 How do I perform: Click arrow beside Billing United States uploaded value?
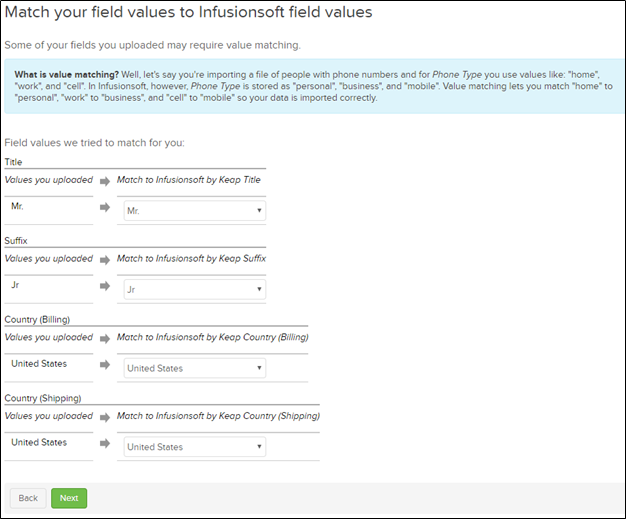tap(105, 364)
